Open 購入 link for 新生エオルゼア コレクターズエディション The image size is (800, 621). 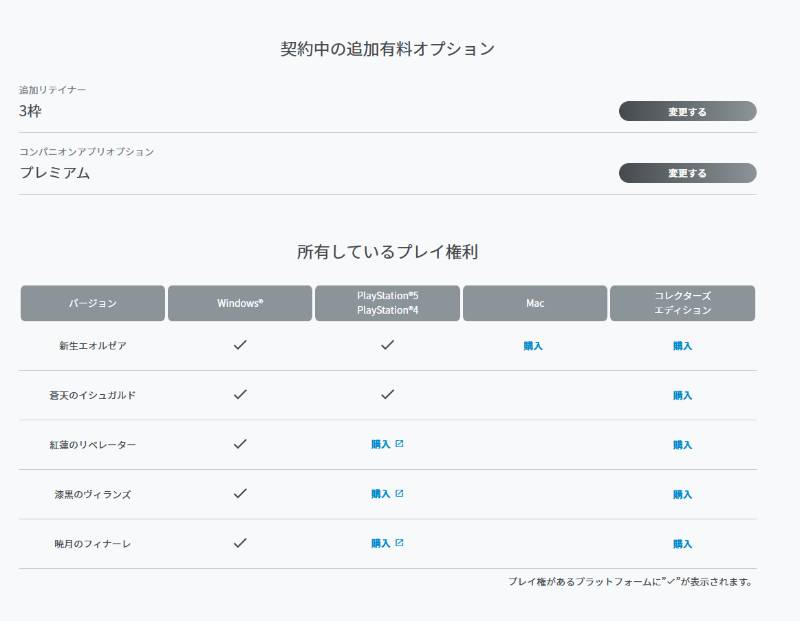coord(682,346)
